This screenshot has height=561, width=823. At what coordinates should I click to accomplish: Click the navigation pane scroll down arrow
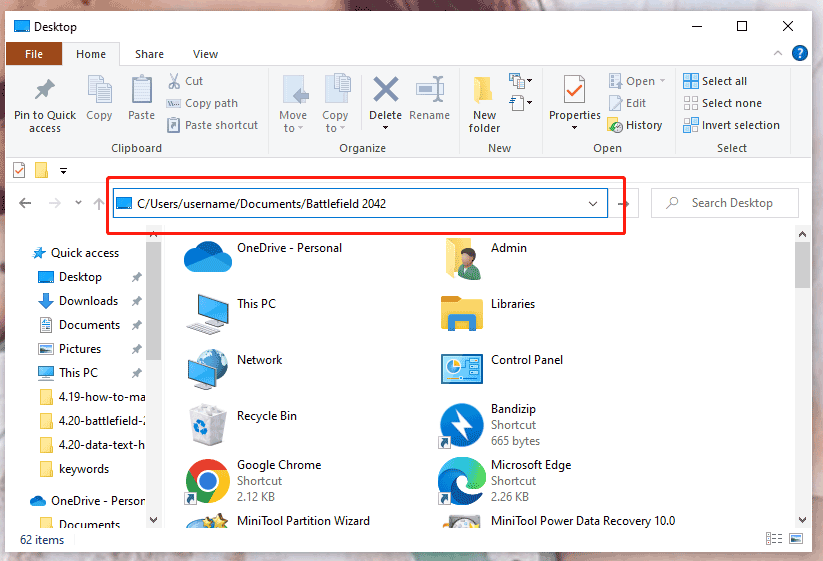pyautogui.click(x=153, y=520)
